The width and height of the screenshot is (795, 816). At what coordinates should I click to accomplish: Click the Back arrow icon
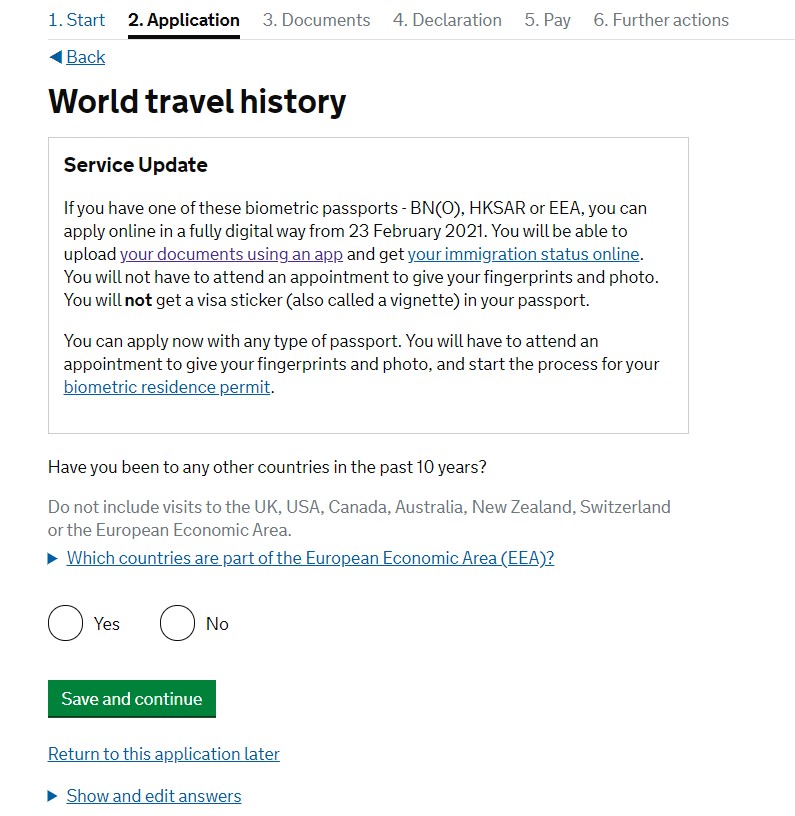pos(55,57)
